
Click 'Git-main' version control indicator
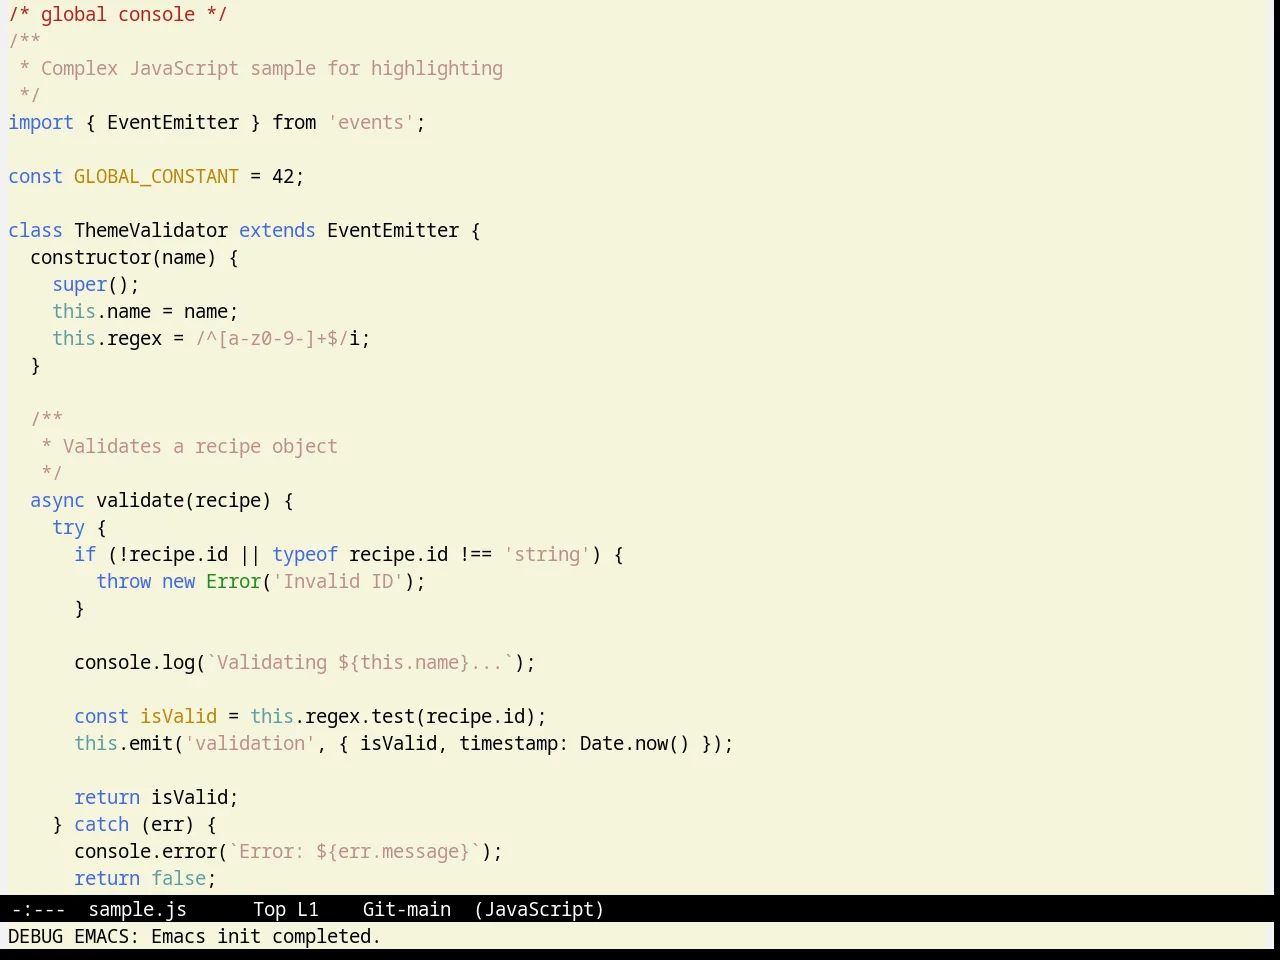406,909
